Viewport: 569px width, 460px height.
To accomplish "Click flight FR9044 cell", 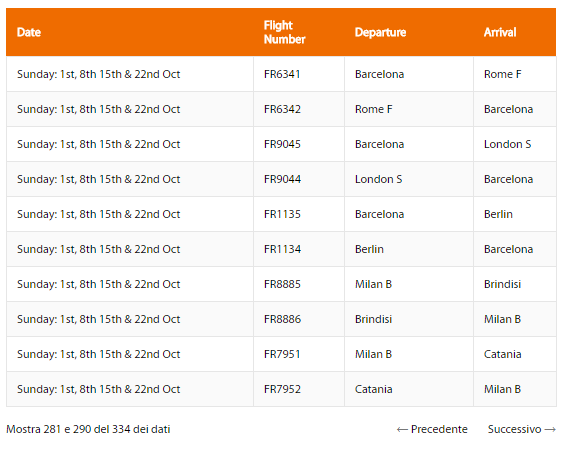I will click(x=282, y=179).
